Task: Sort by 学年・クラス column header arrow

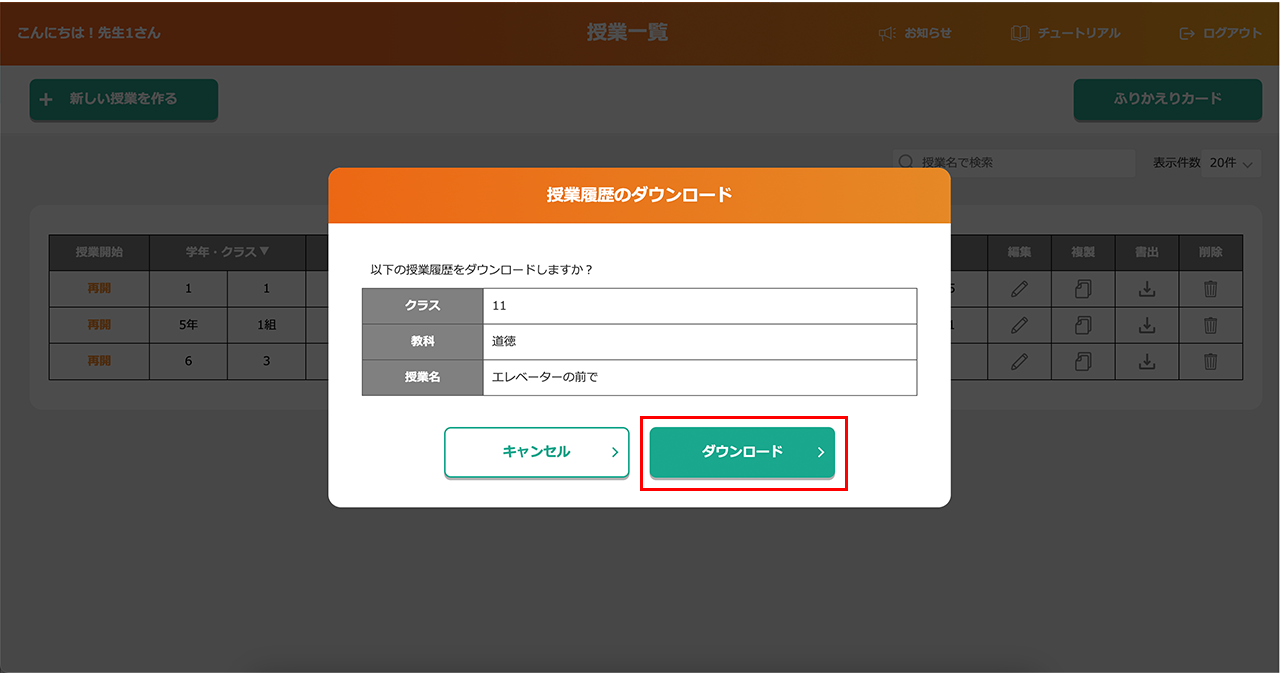Action: [x=264, y=252]
